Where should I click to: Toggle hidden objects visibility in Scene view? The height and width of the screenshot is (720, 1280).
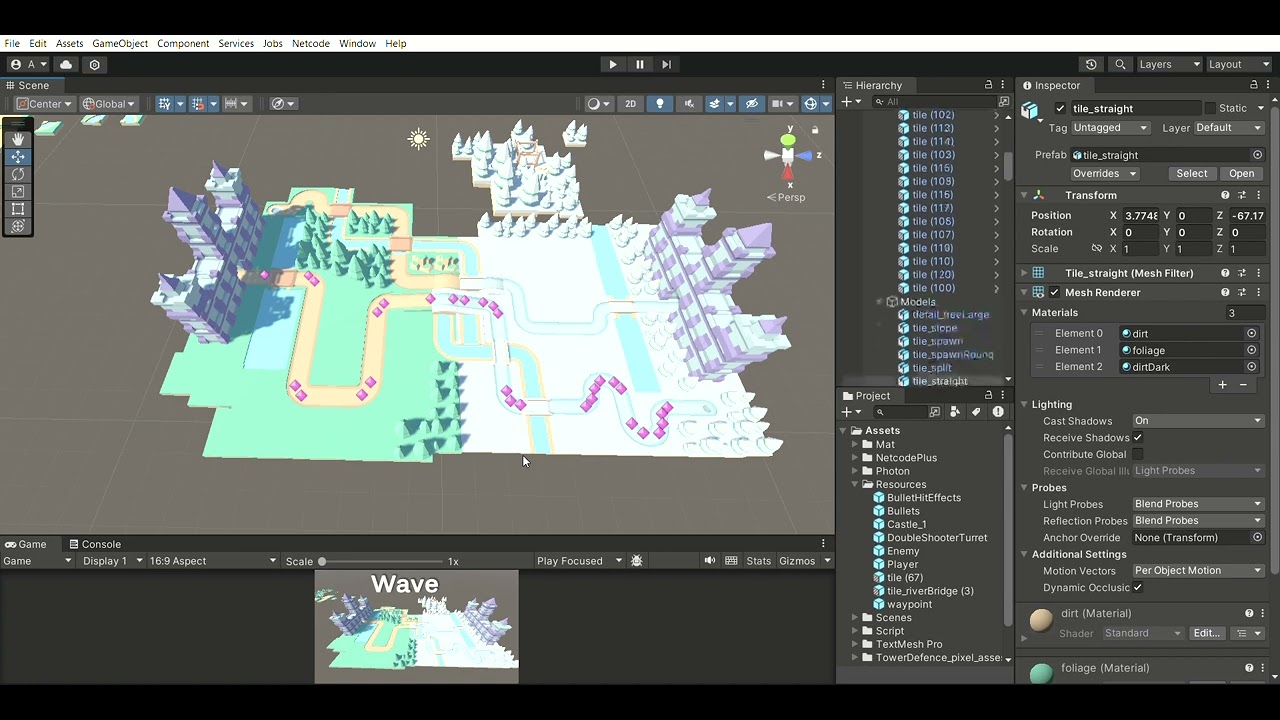pyautogui.click(x=752, y=103)
